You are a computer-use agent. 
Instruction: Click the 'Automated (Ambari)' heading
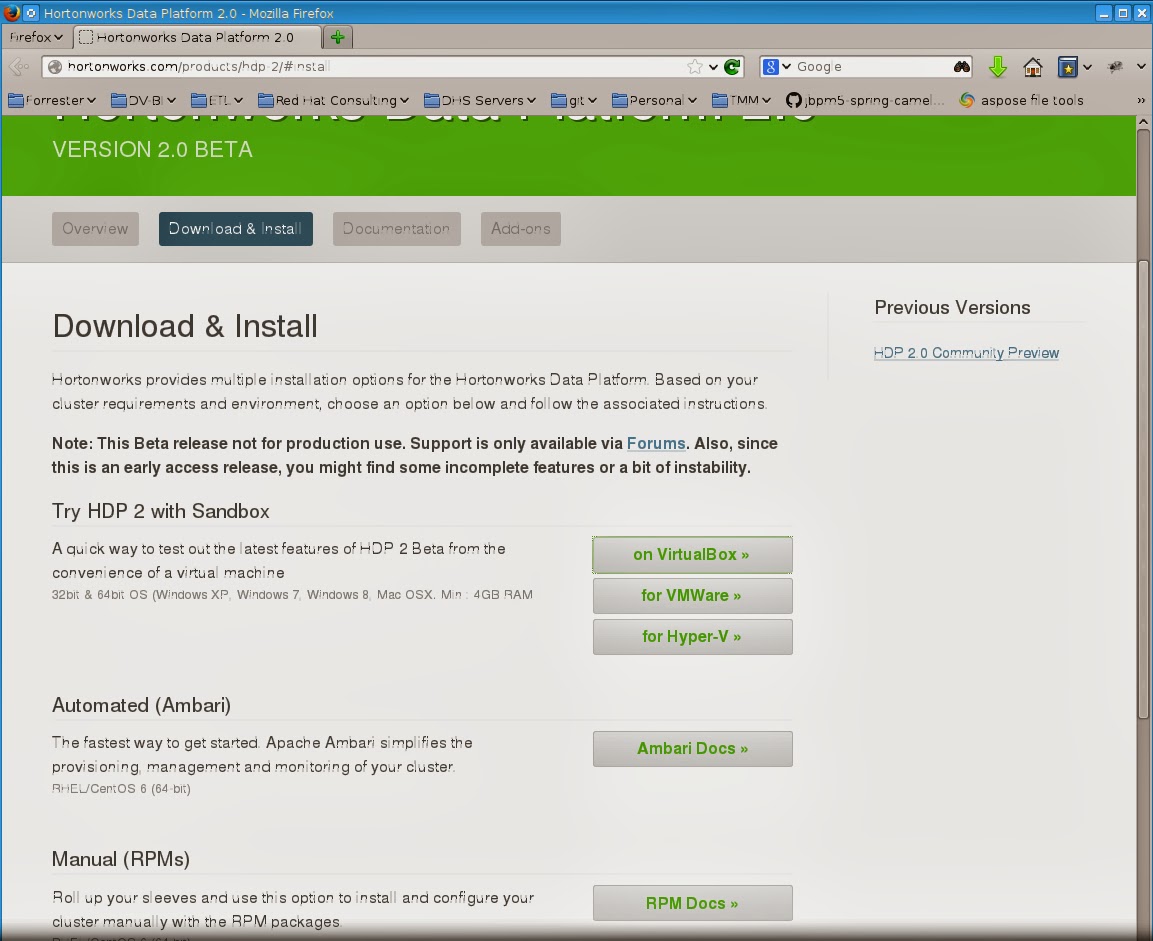(x=141, y=705)
